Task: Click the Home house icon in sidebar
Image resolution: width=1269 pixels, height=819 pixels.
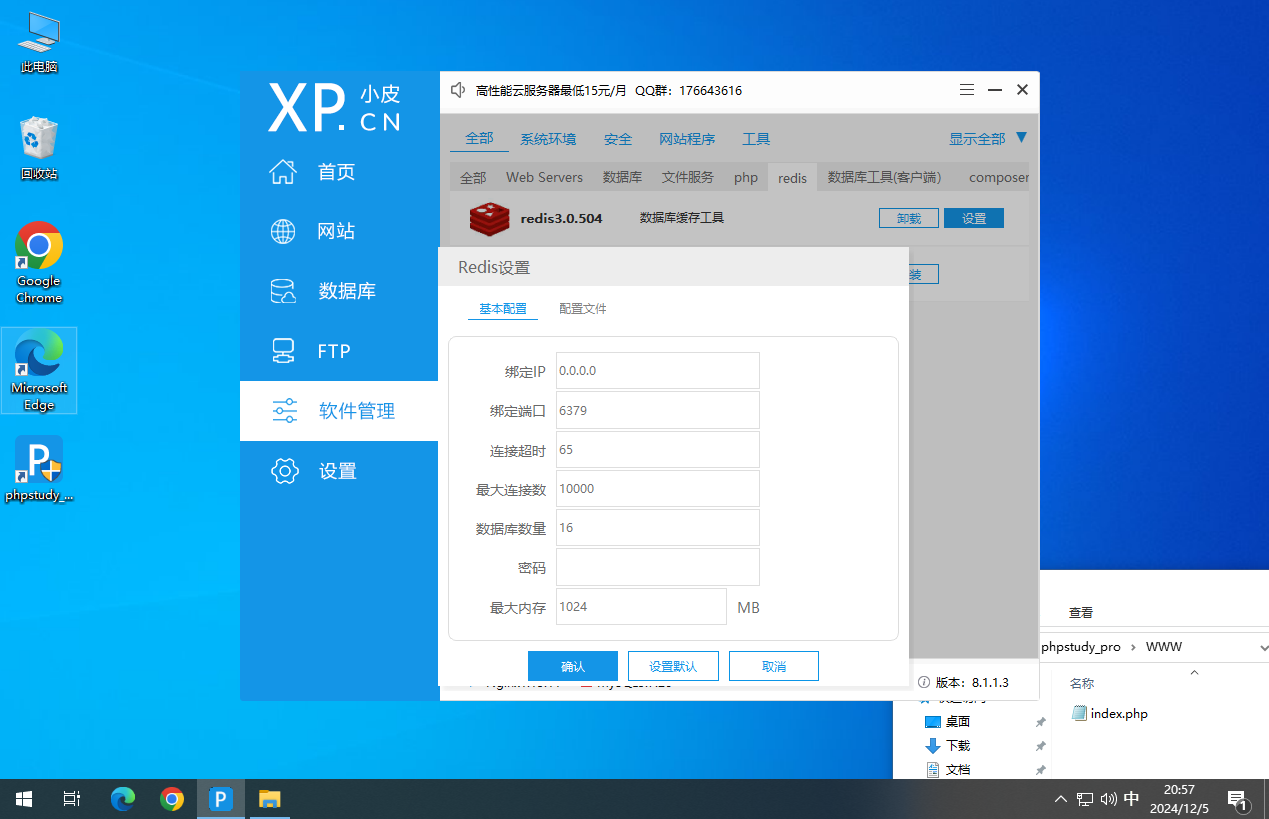Action: [283, 172]
